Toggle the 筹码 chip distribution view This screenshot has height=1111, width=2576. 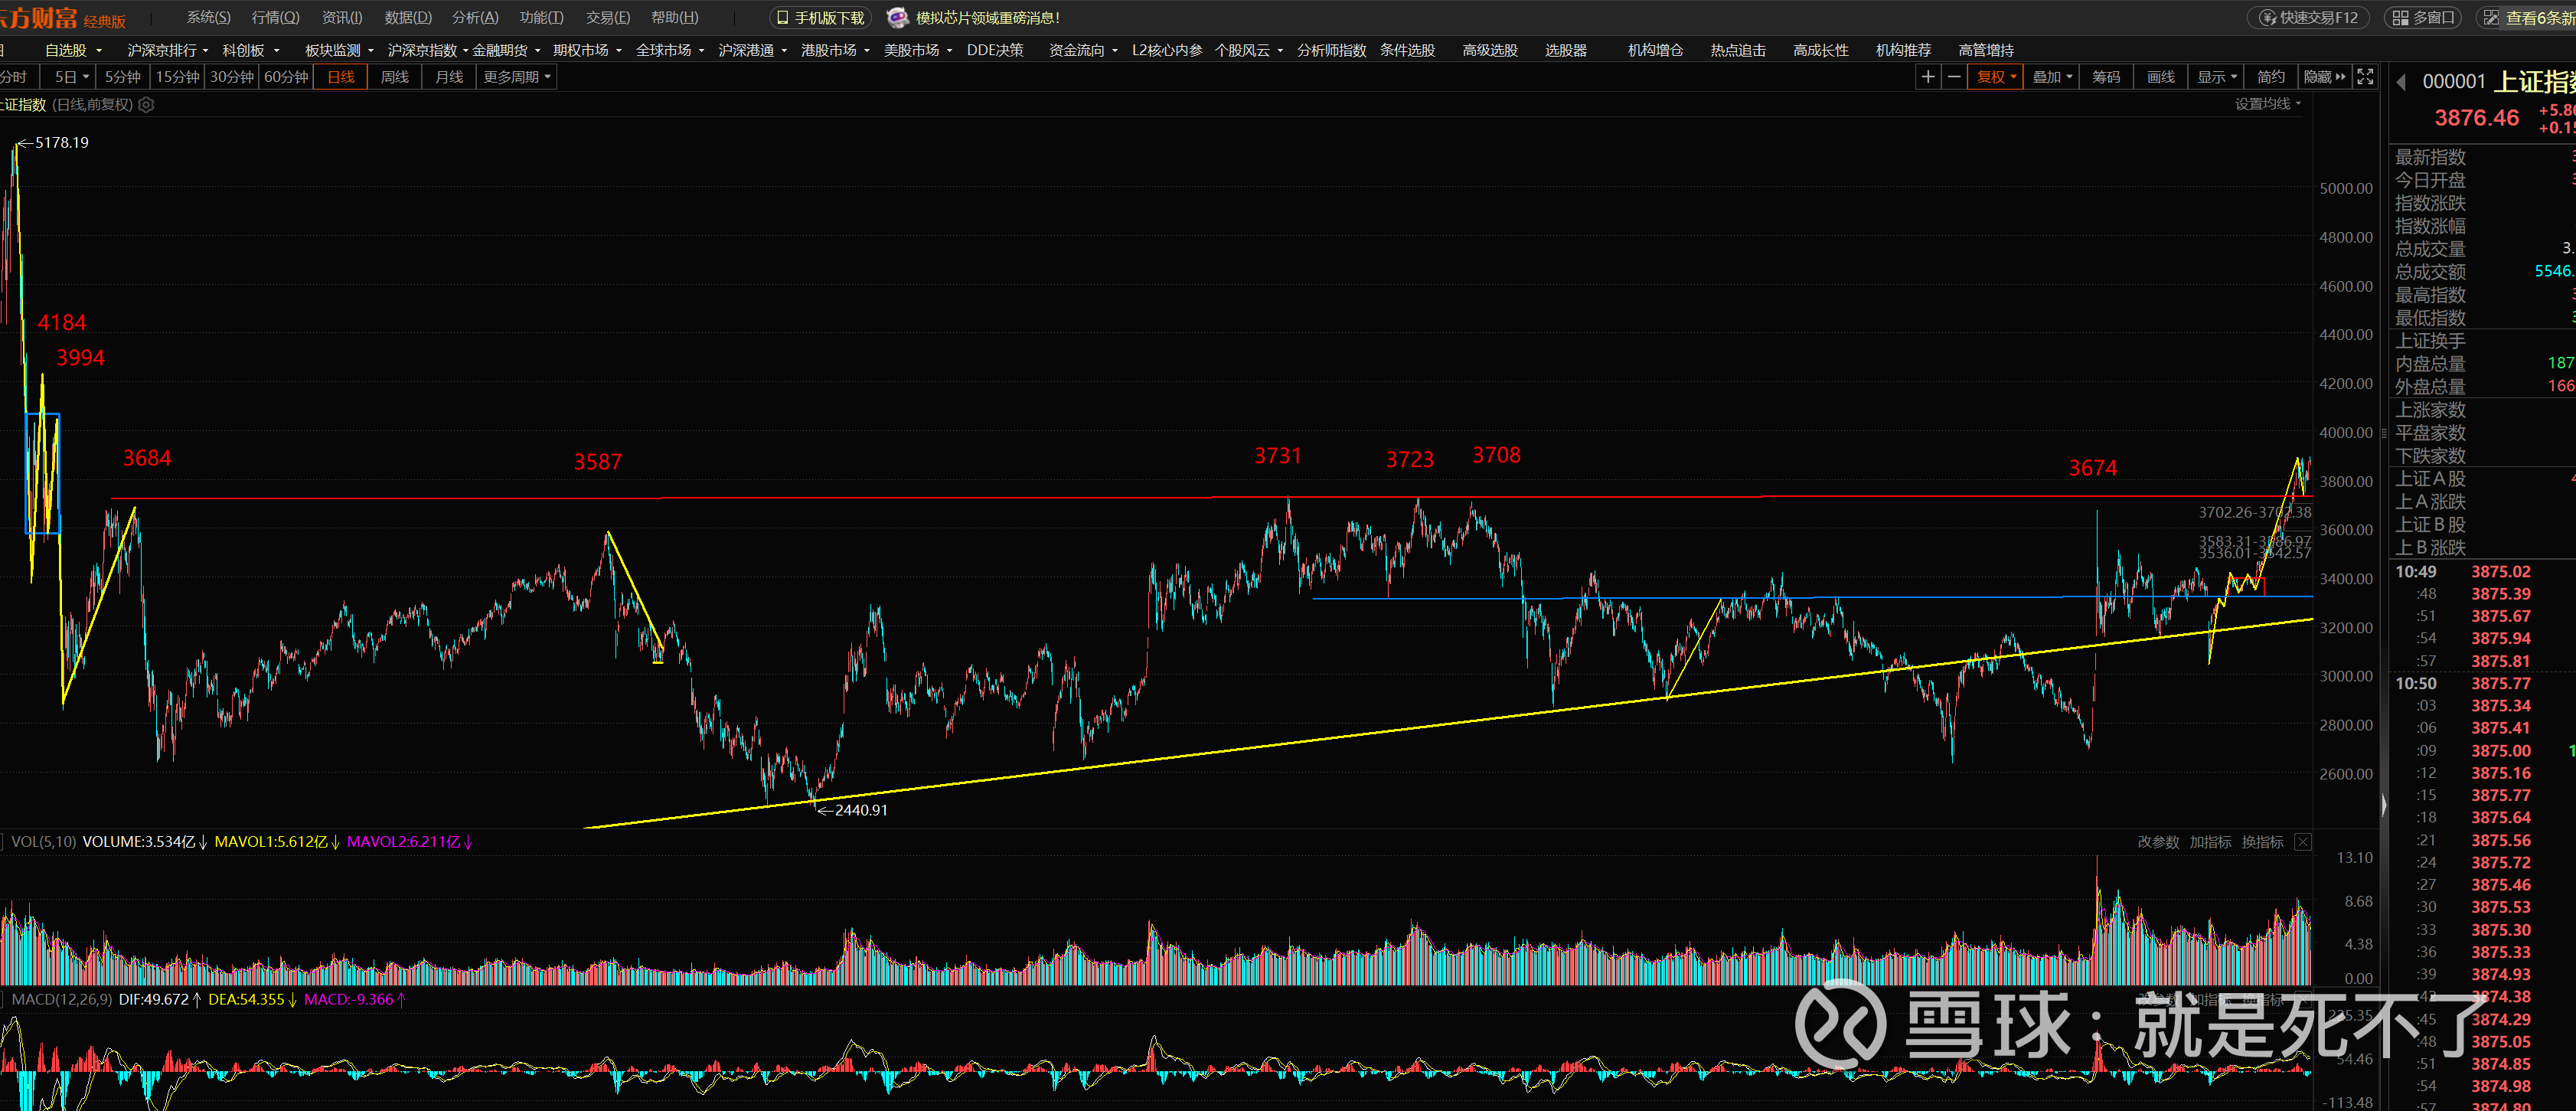[2106, 77]
